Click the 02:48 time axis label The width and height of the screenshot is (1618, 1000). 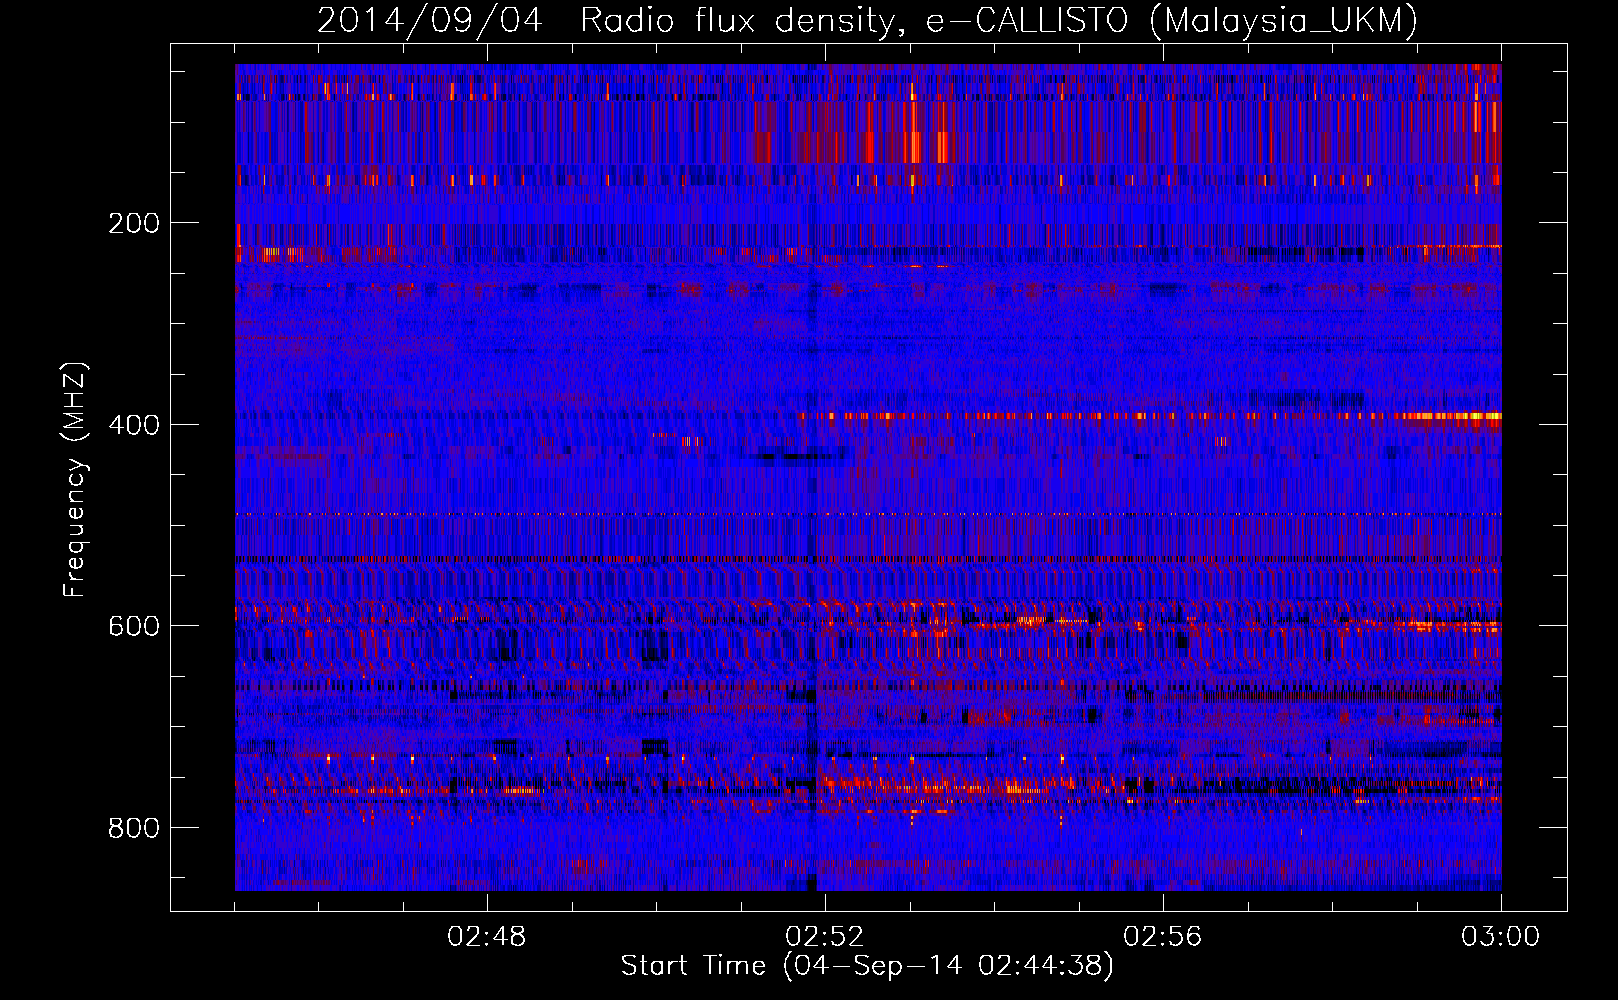click(x=487, y=937)
